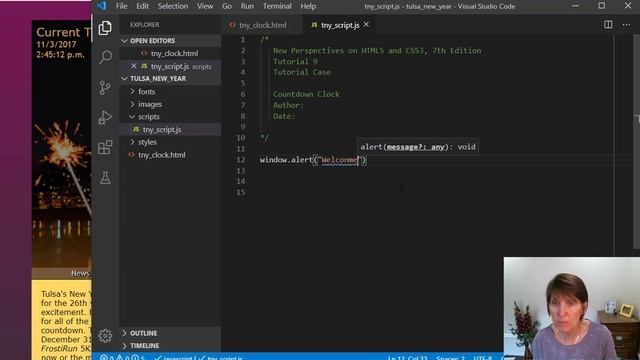Close the tny_script.js editor tab
This screenshot has width=640, height=360.
click(366, 24)
